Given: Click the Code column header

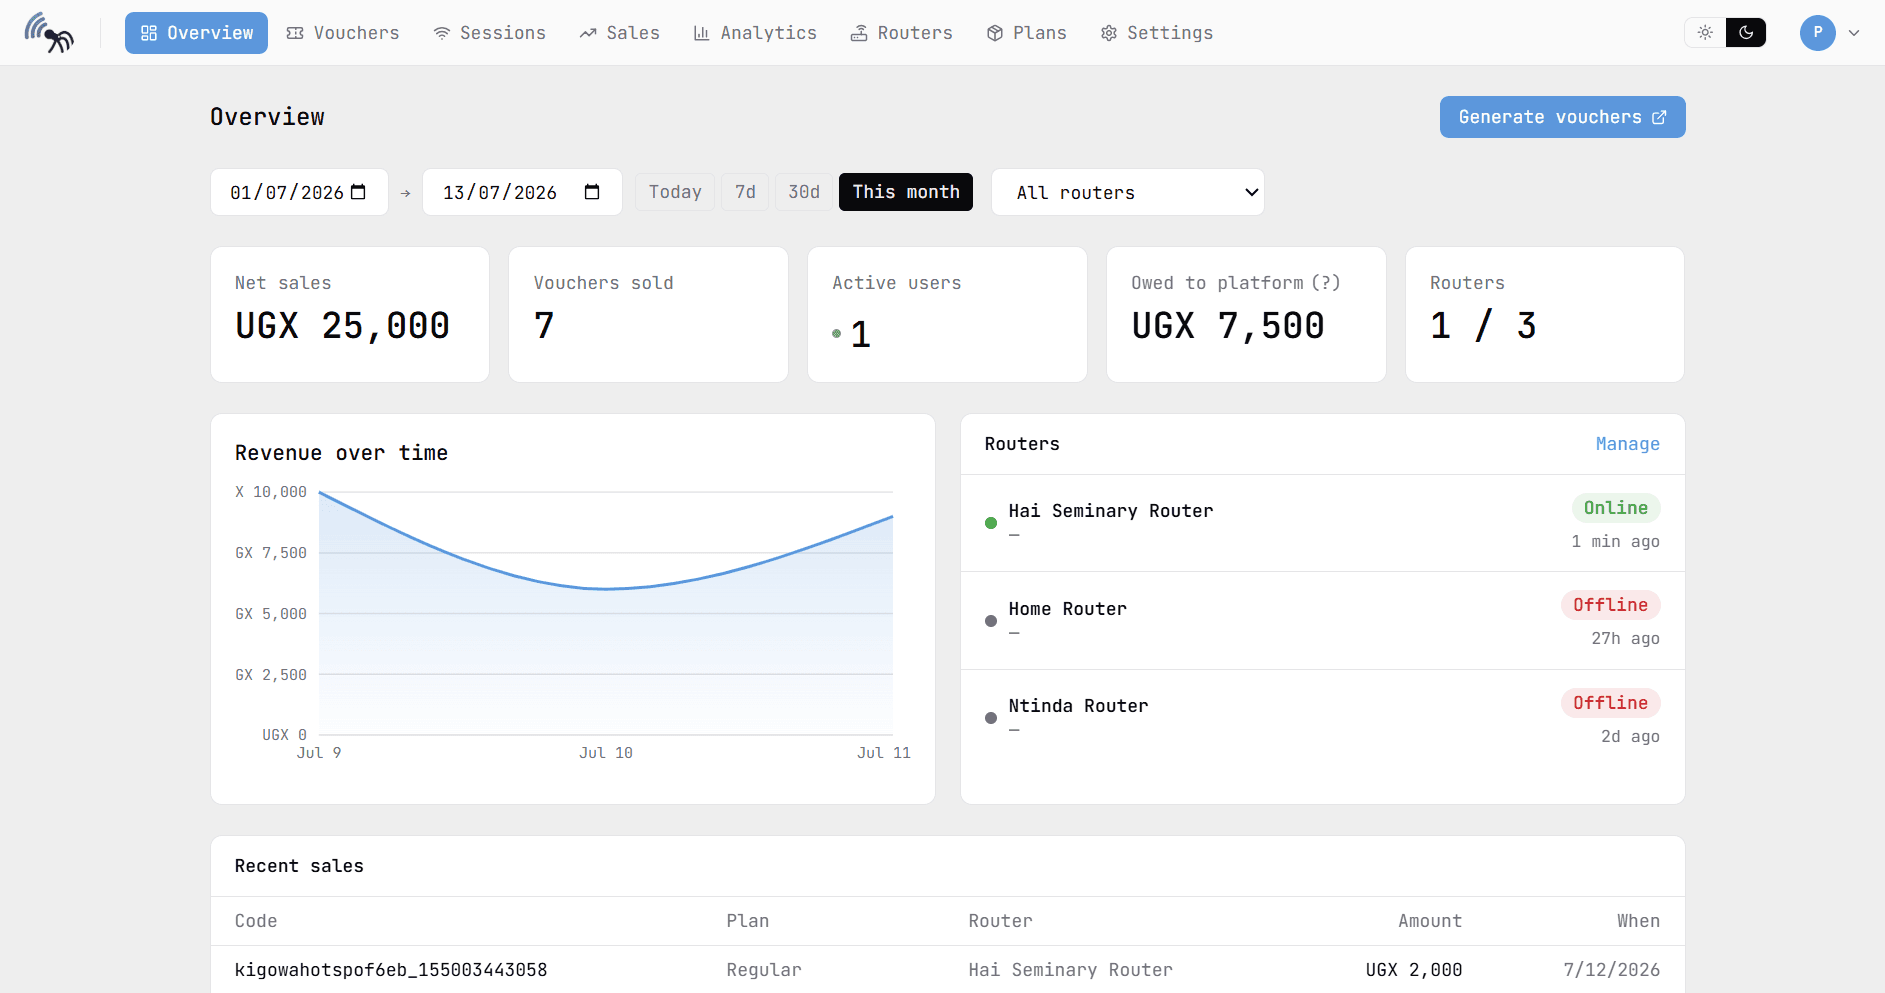Looking at the screenshot, I should (x=256, y=921).
